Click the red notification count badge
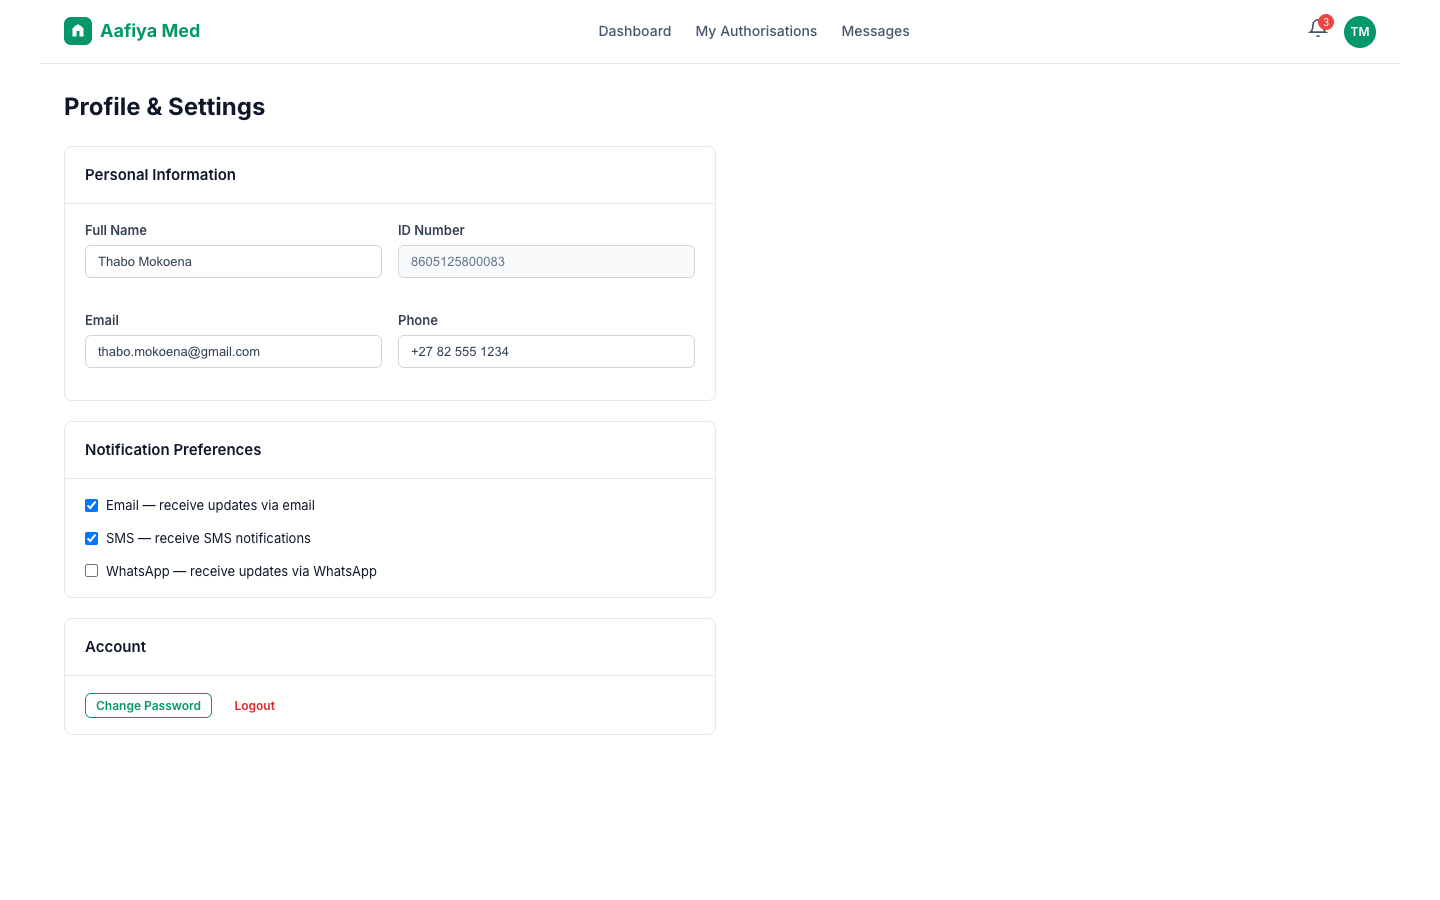 coord(1326,22)
